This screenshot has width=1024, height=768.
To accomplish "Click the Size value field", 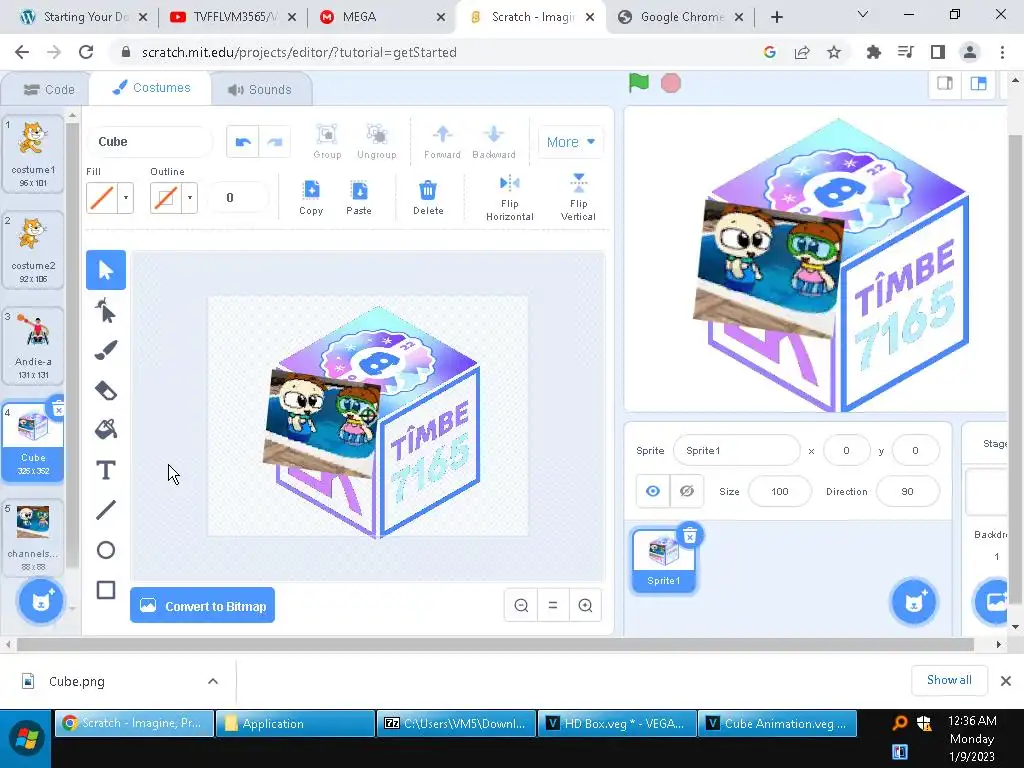I will tap(780, 491).
